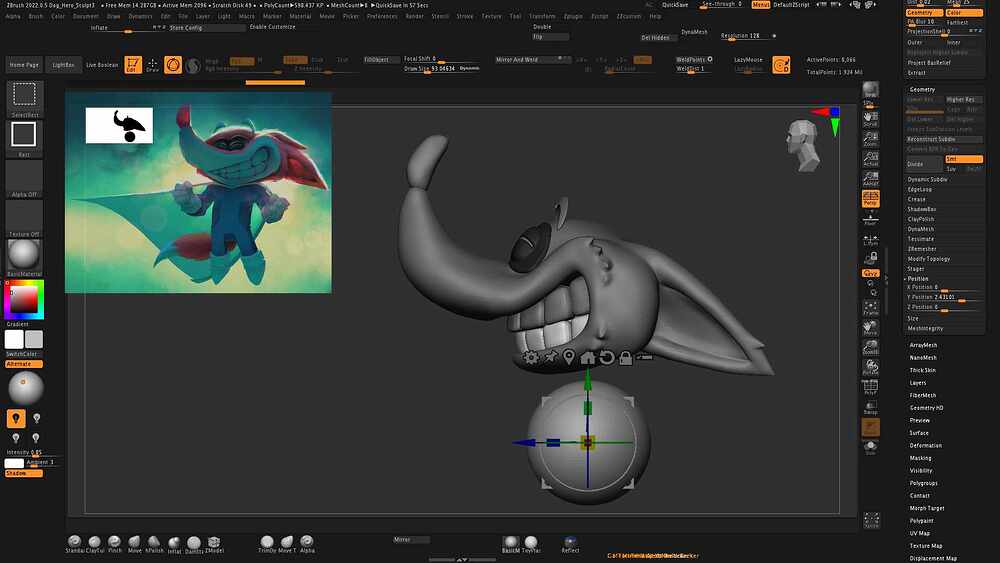Viewport: 1000px width, 563px height.
Task: Adjust the Draw Size slider
Action: pyautogui.click(x=441, y=69)
